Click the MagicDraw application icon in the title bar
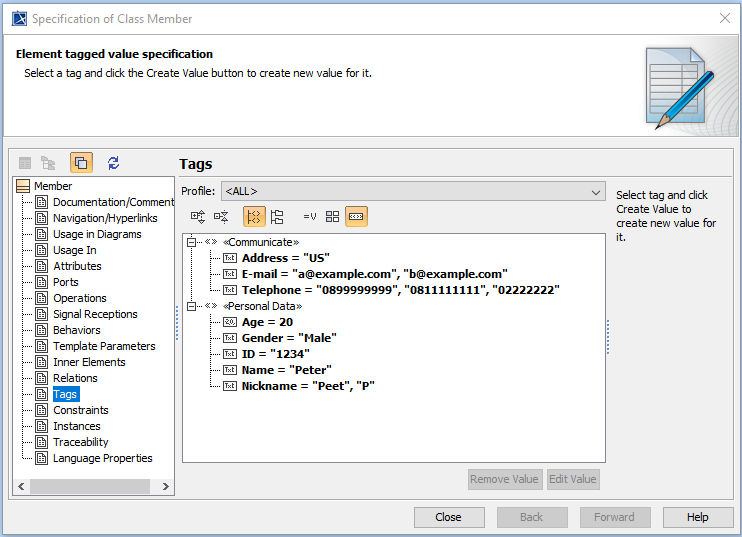742x537 pixels. click(x=19, y=18)
